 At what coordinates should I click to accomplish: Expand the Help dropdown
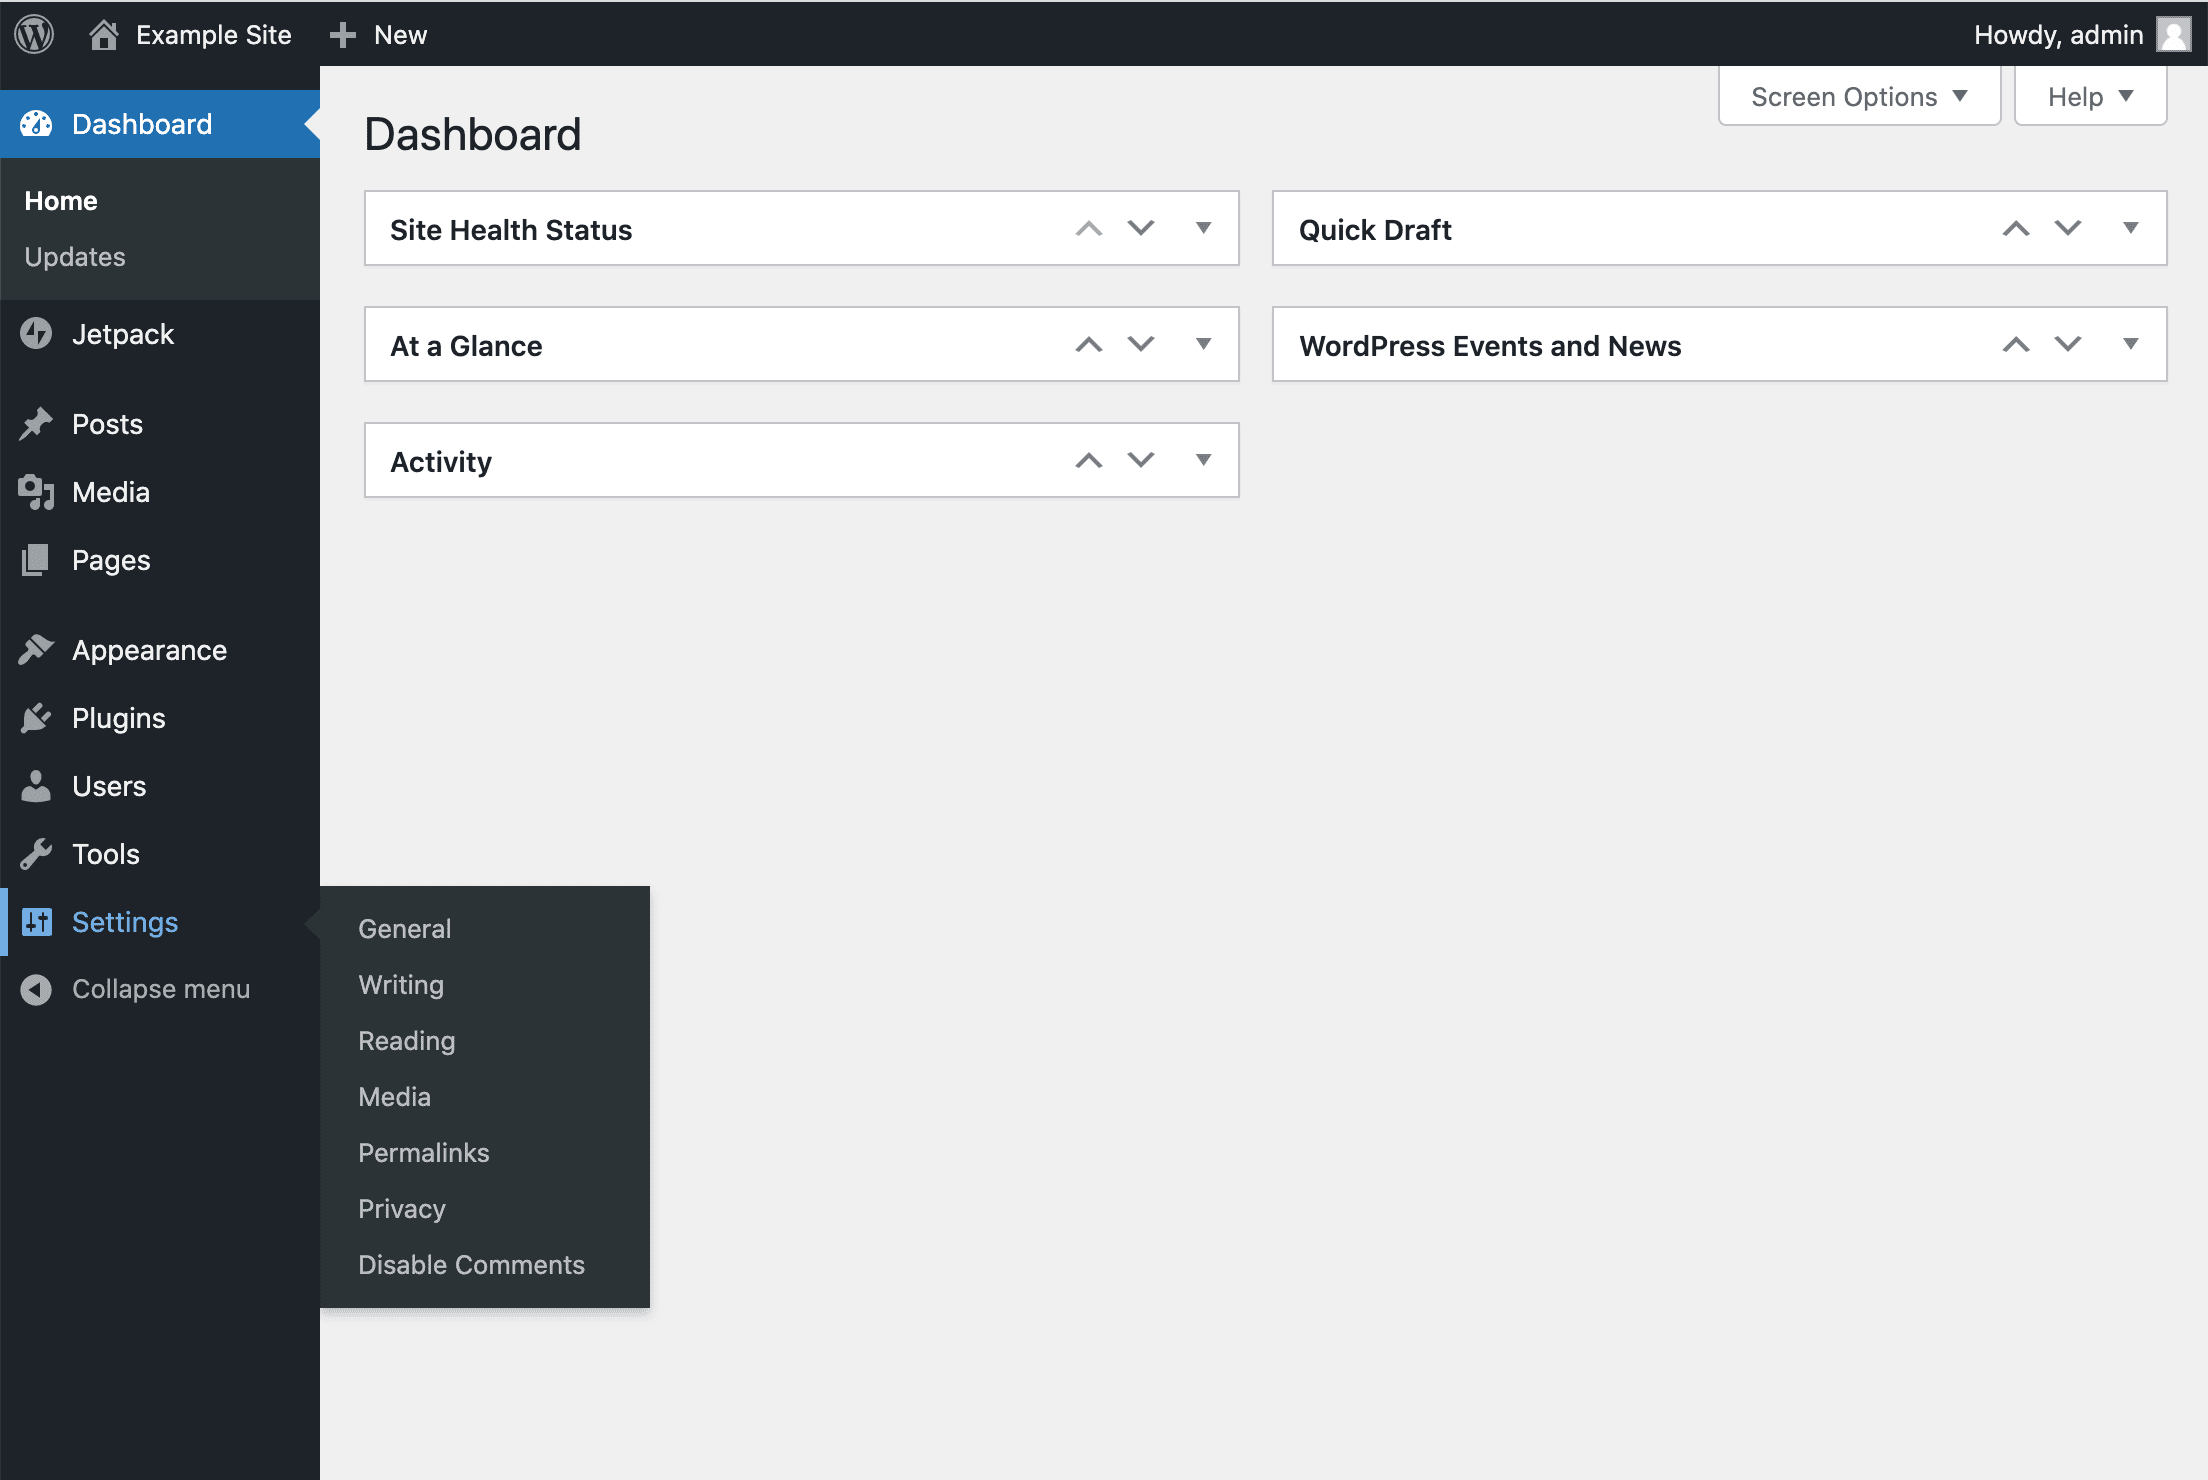pyautogui.click(x=2089, y=96)
